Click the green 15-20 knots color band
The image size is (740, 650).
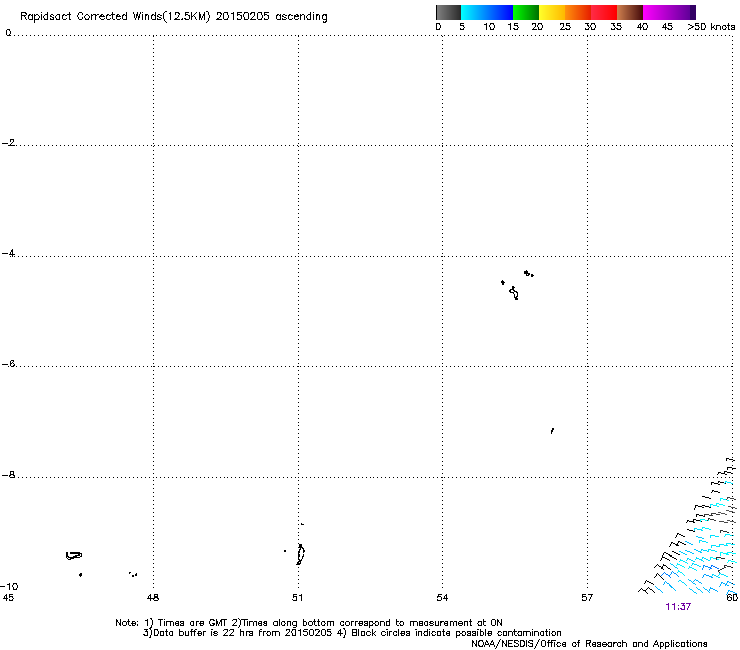click(x=526, y=12)
